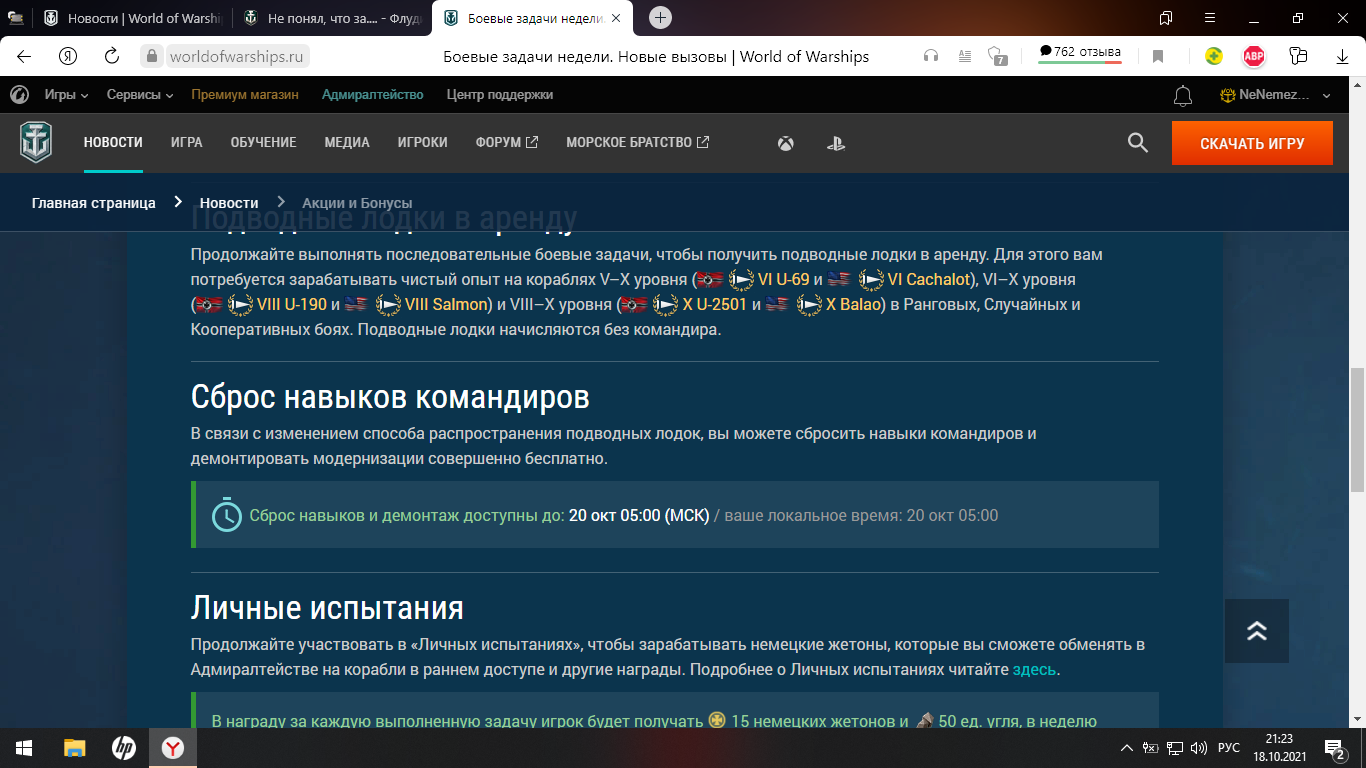The width and height of the screenshot is (1366, 768).
Task: Expand Сервисы dropdown menu
Action: (x=140, y=95)
